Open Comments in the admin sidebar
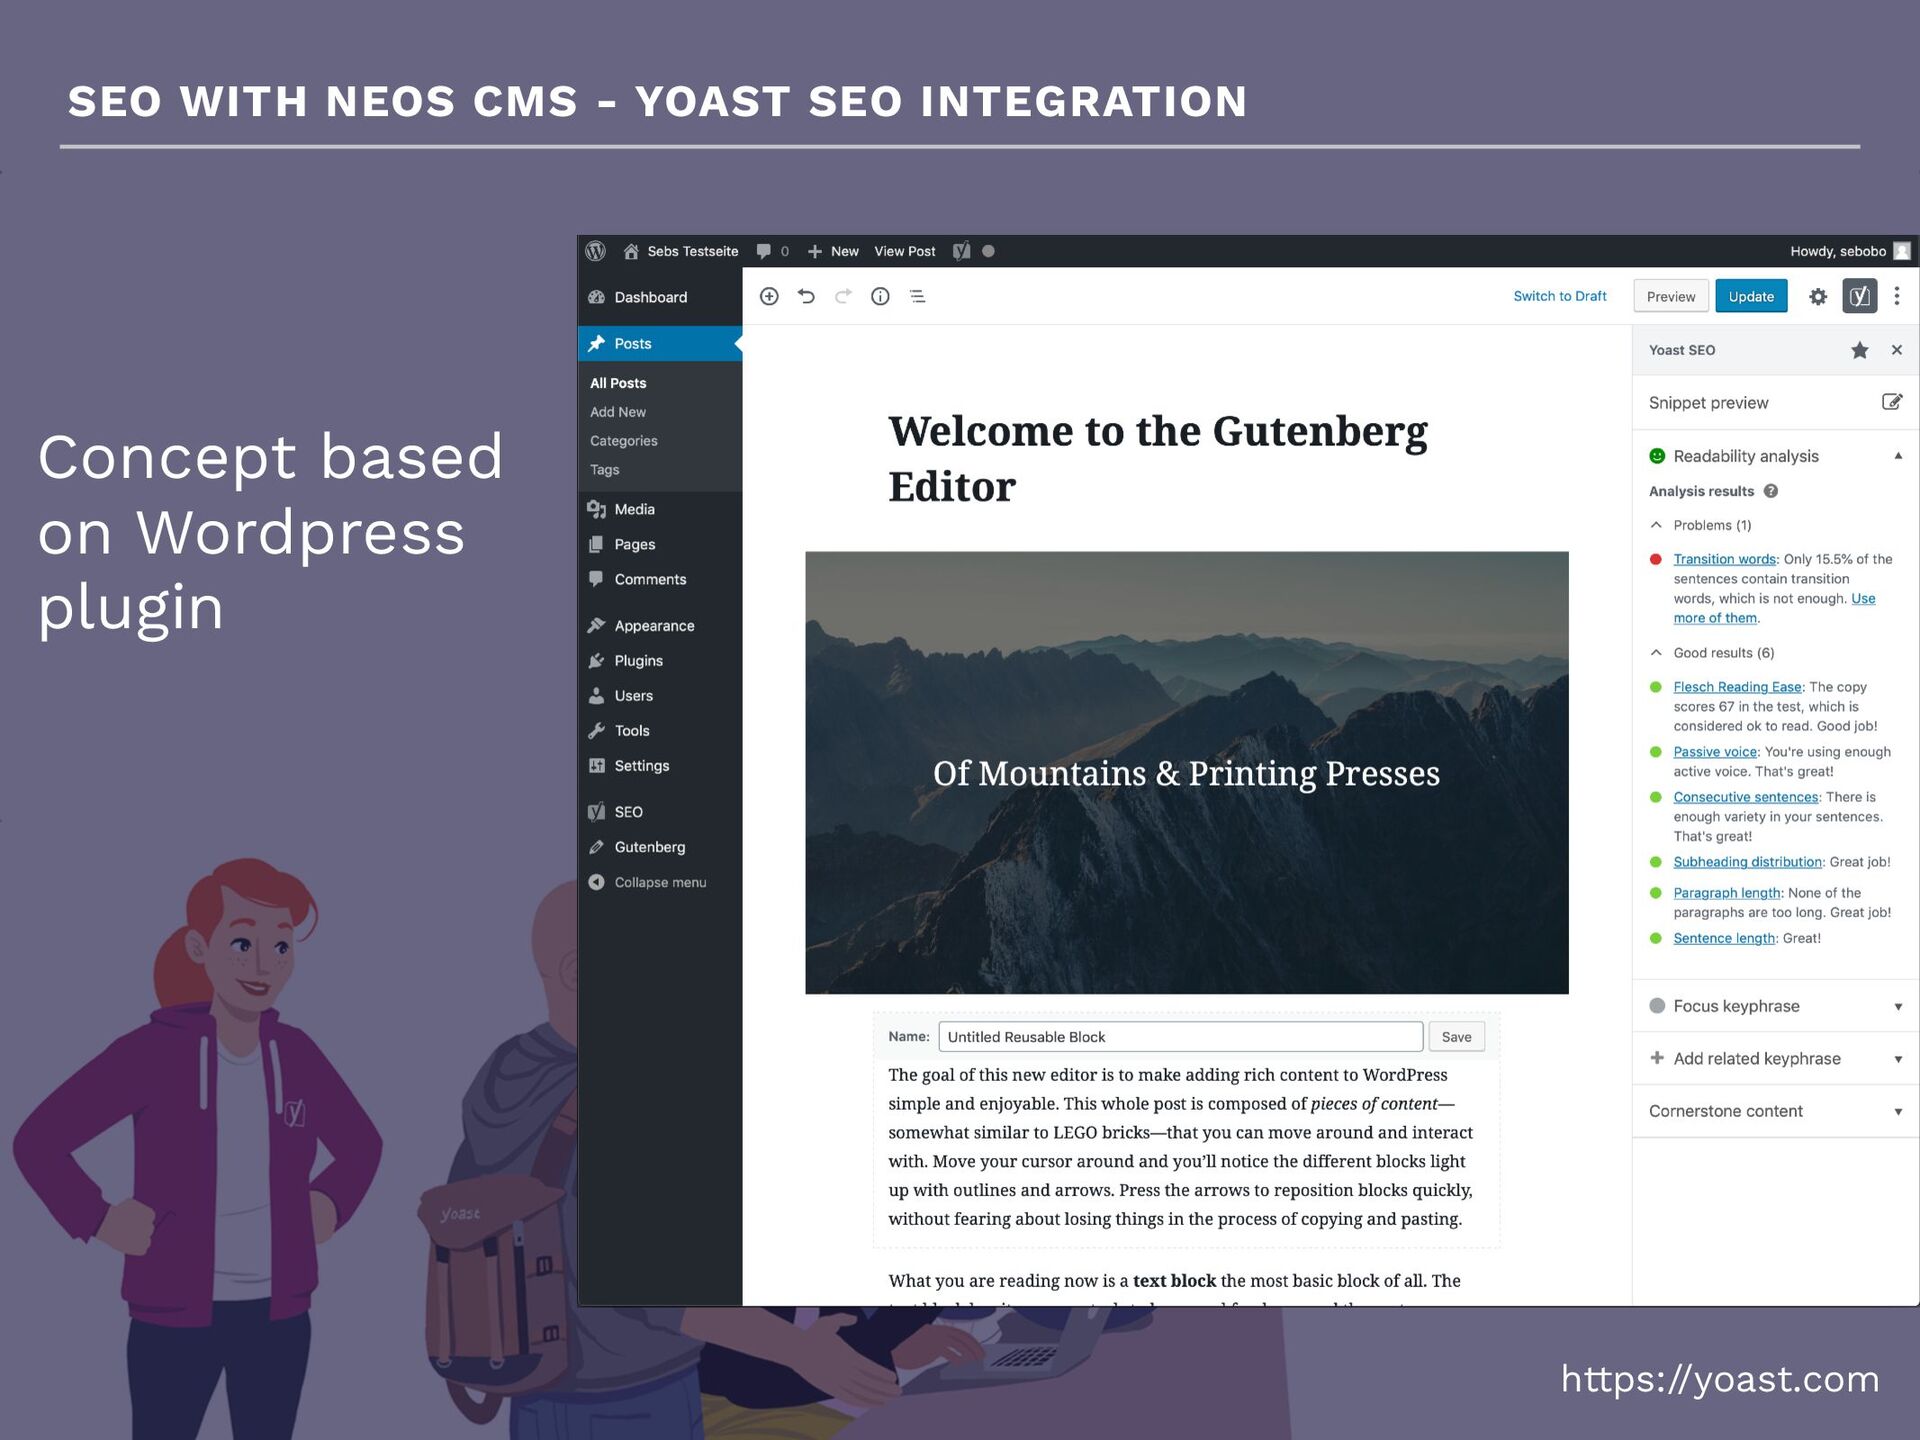The width and height of the screenshot is (1920, 1440). pyautogui.click(x=660, y=579)
